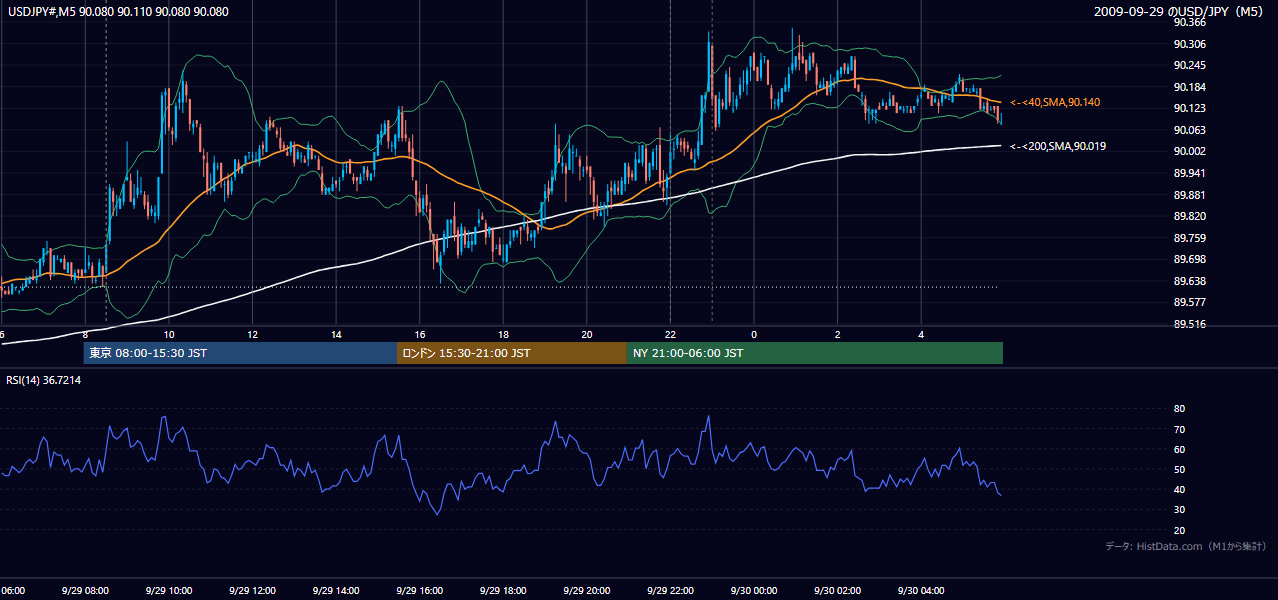Click price level 89.820 on the axis

click(x=1189, y=216)
